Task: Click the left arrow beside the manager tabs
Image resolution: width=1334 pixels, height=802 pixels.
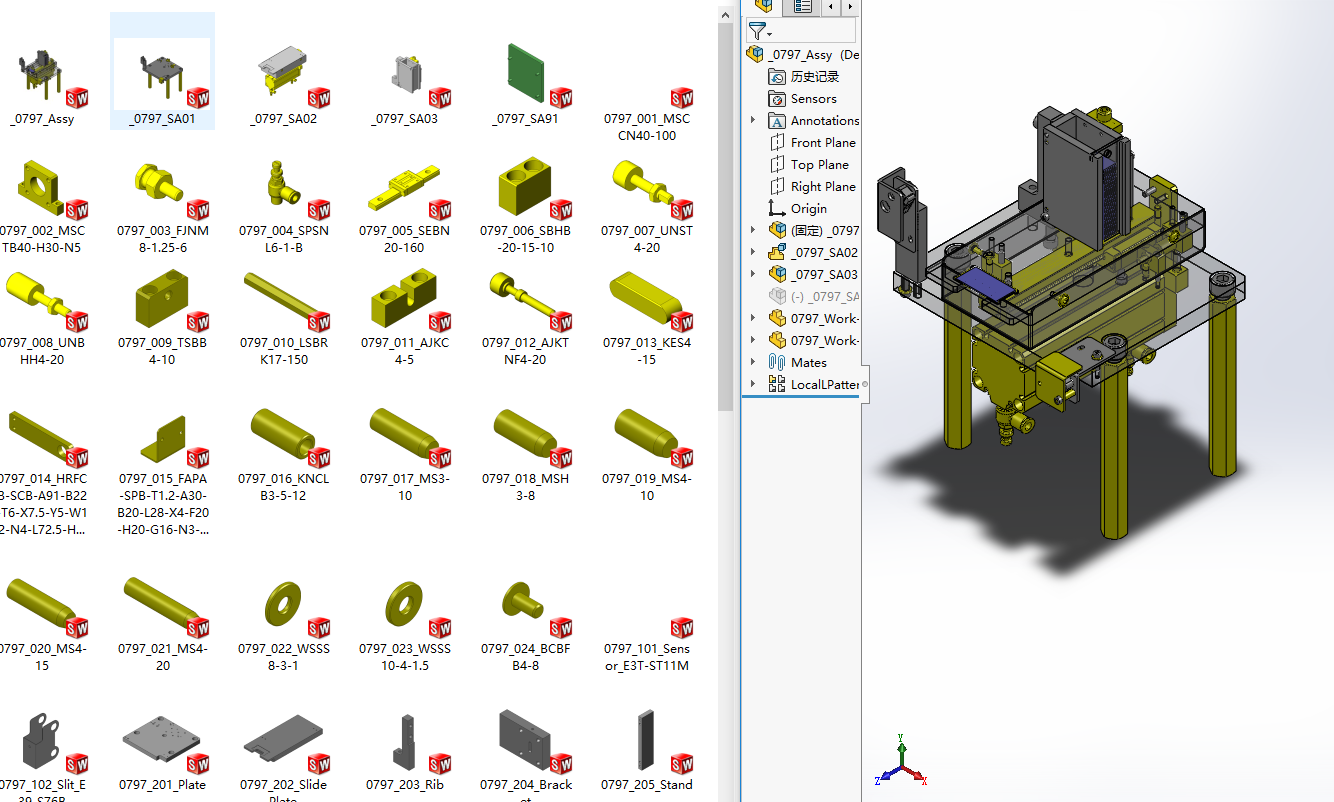Action: (831, 6)
